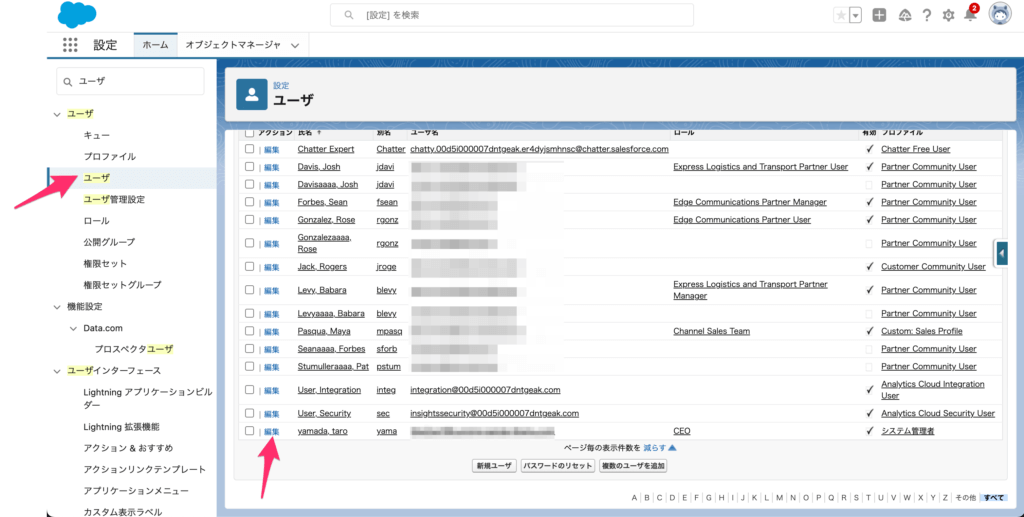Open the notifications bell icon
Image resolution: width=1024 pixels, height=517 pixels.
coord(969,15)
